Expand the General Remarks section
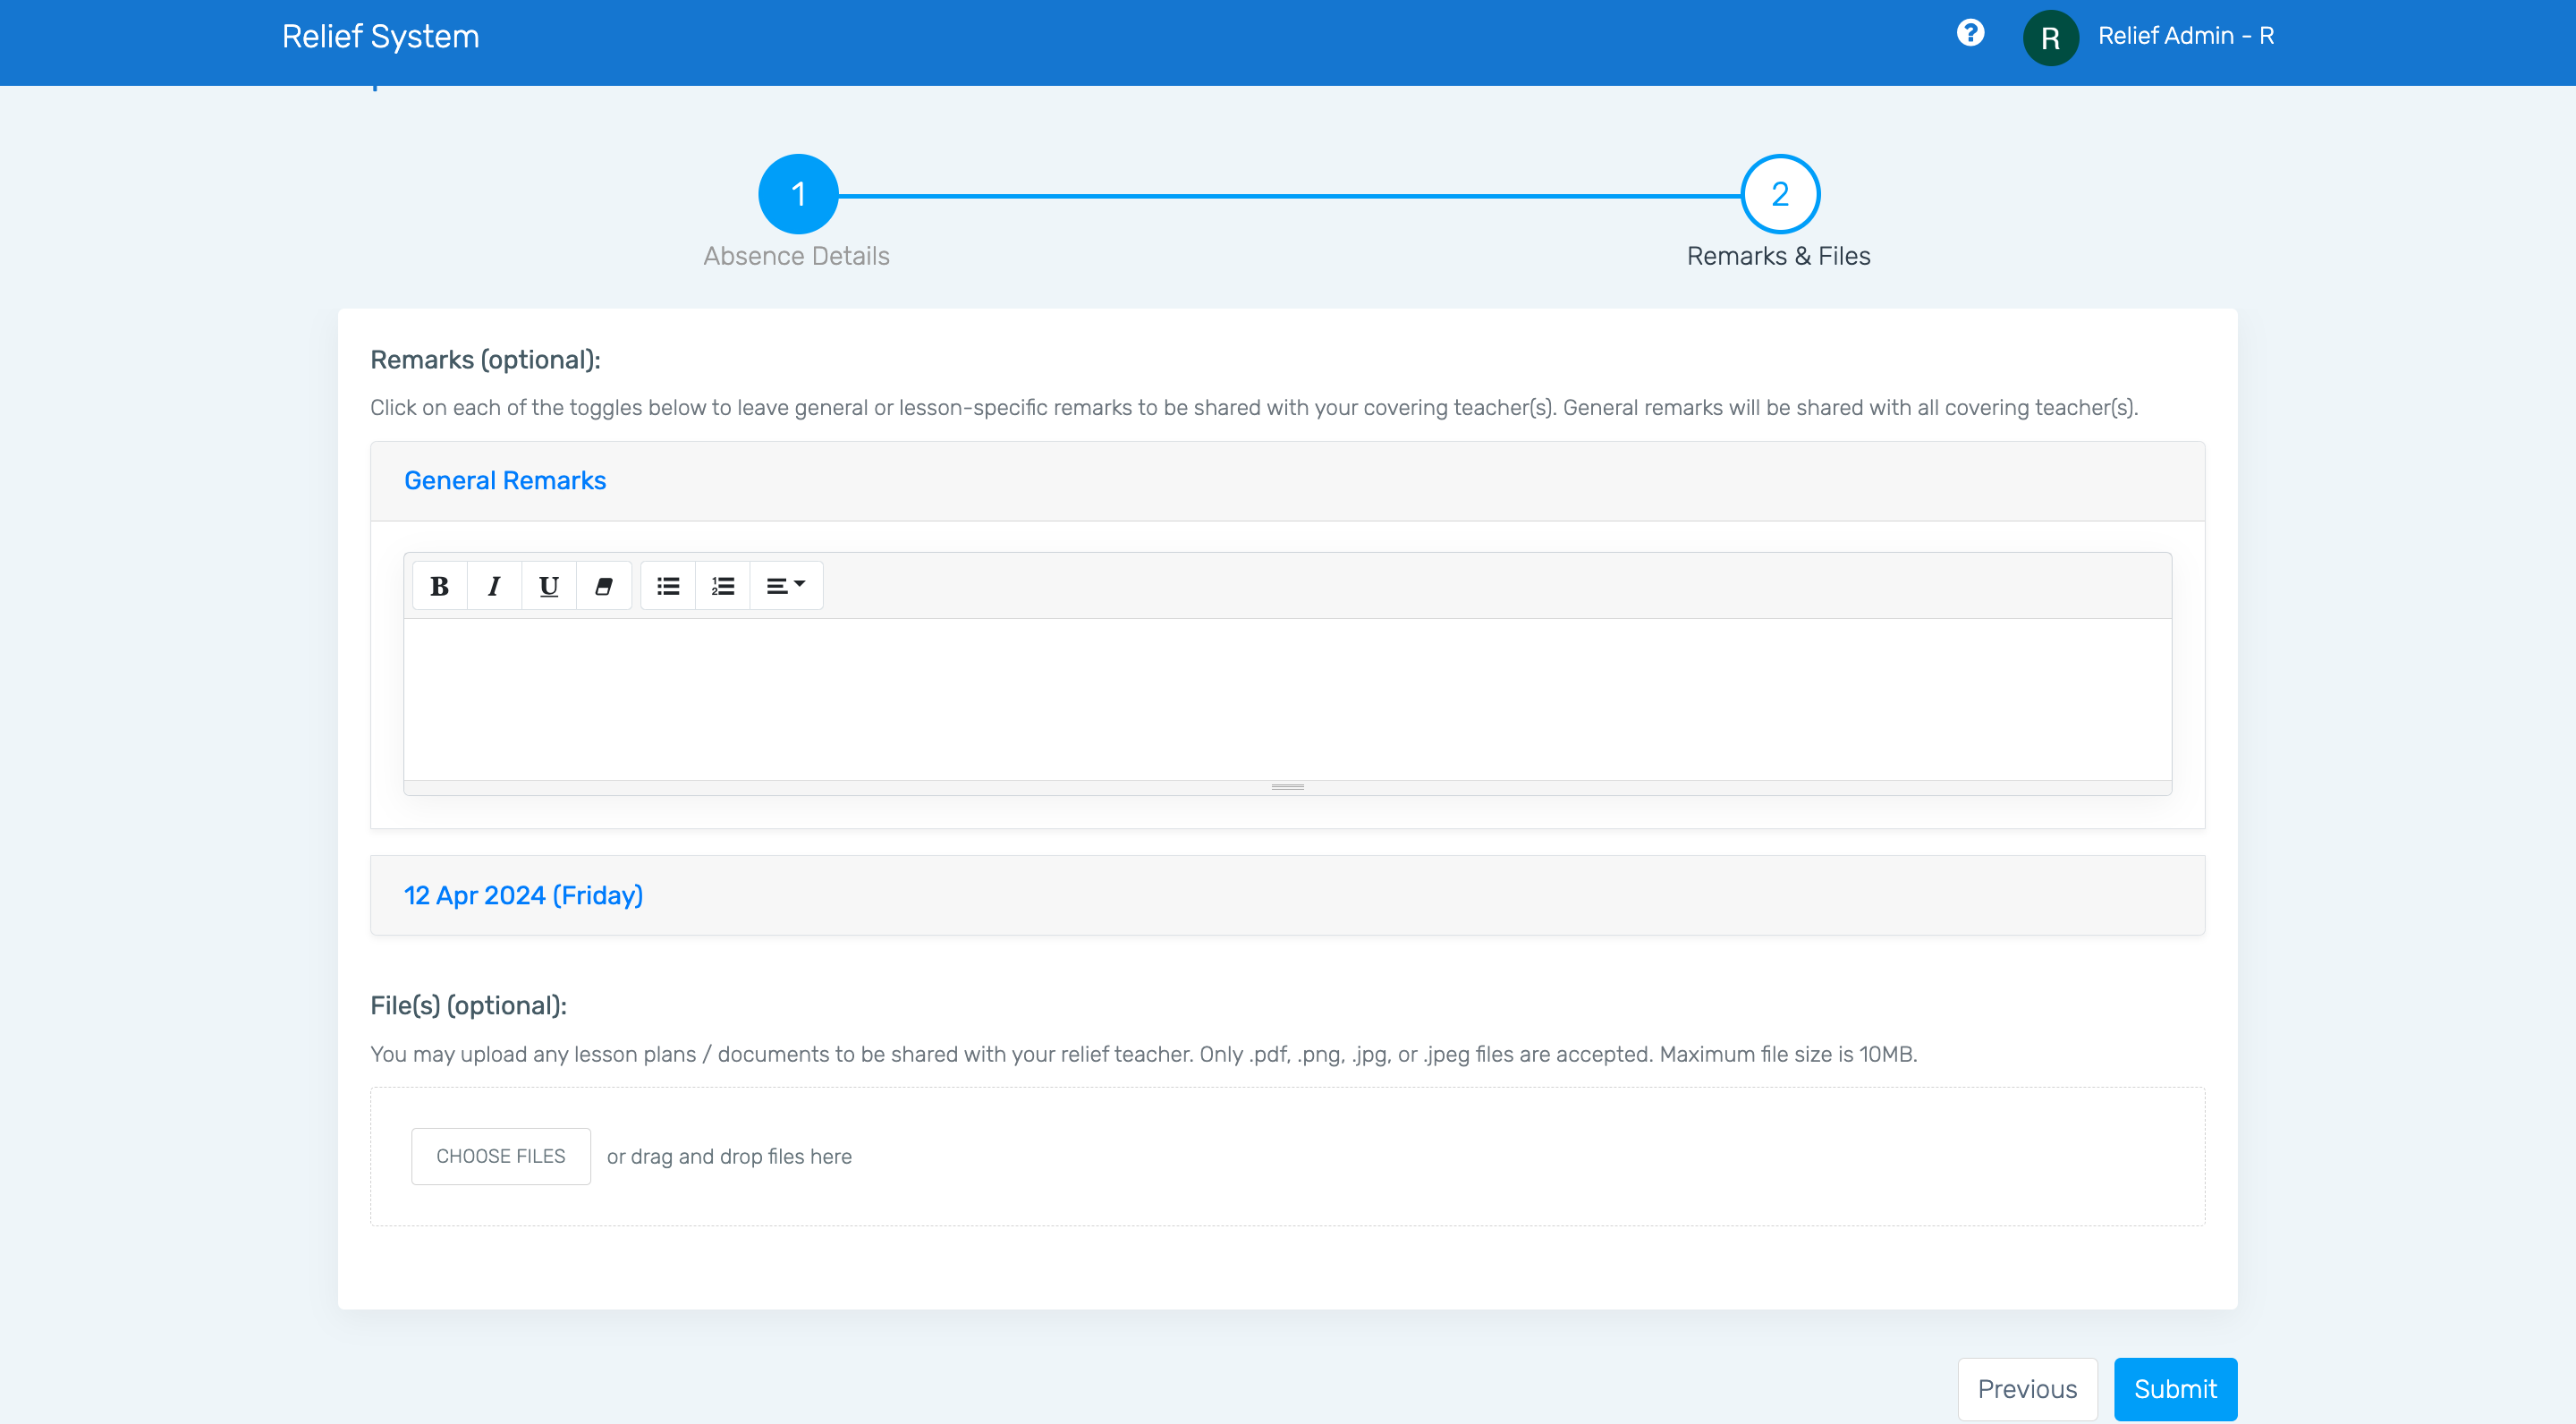Viewport: 2576px width, 1424px height. [x=505, y=480]
